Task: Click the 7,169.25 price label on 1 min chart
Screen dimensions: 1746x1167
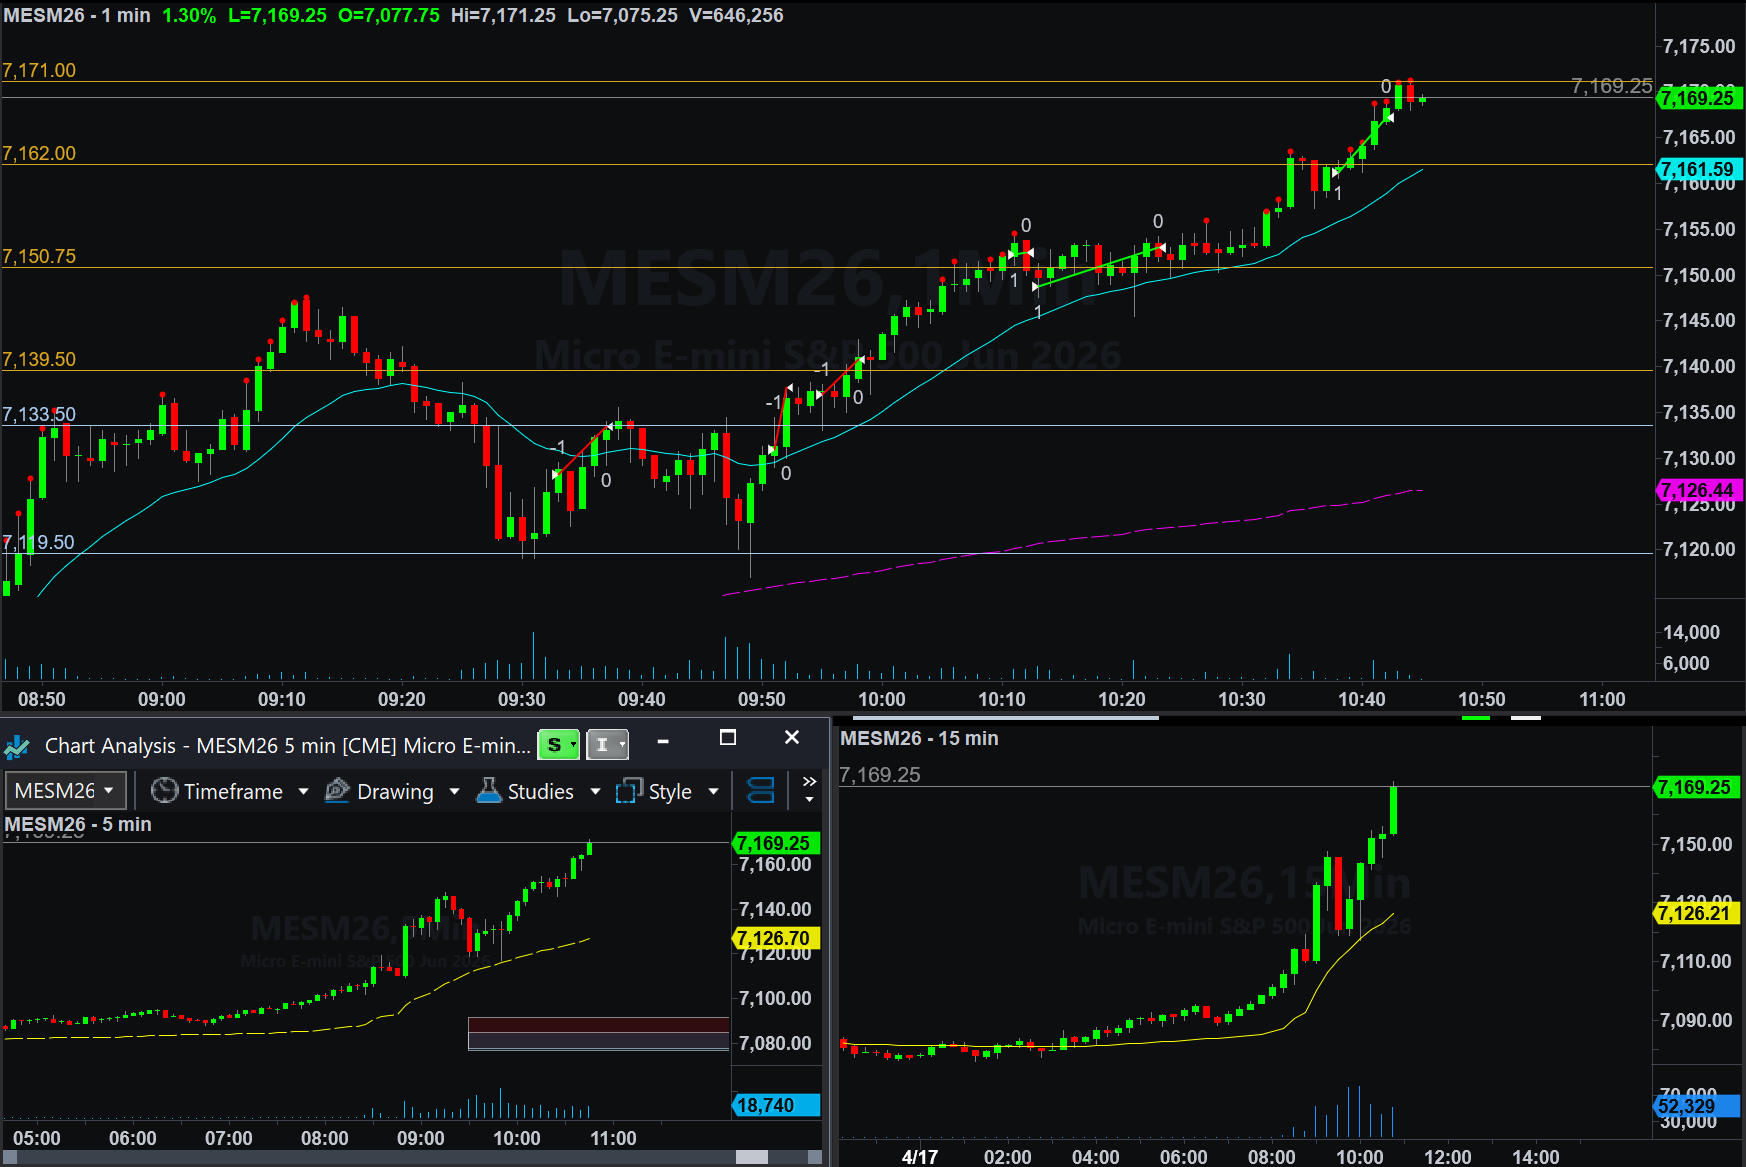Action: [x=1699, y=98]
